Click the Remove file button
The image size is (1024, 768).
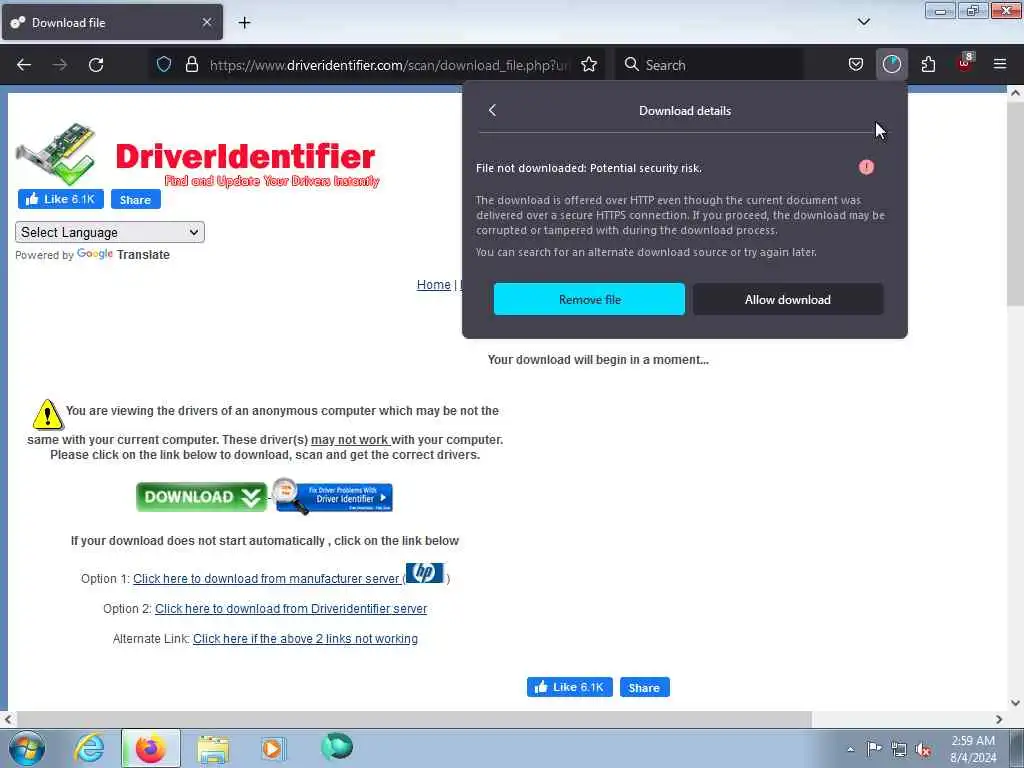point(589,299)
